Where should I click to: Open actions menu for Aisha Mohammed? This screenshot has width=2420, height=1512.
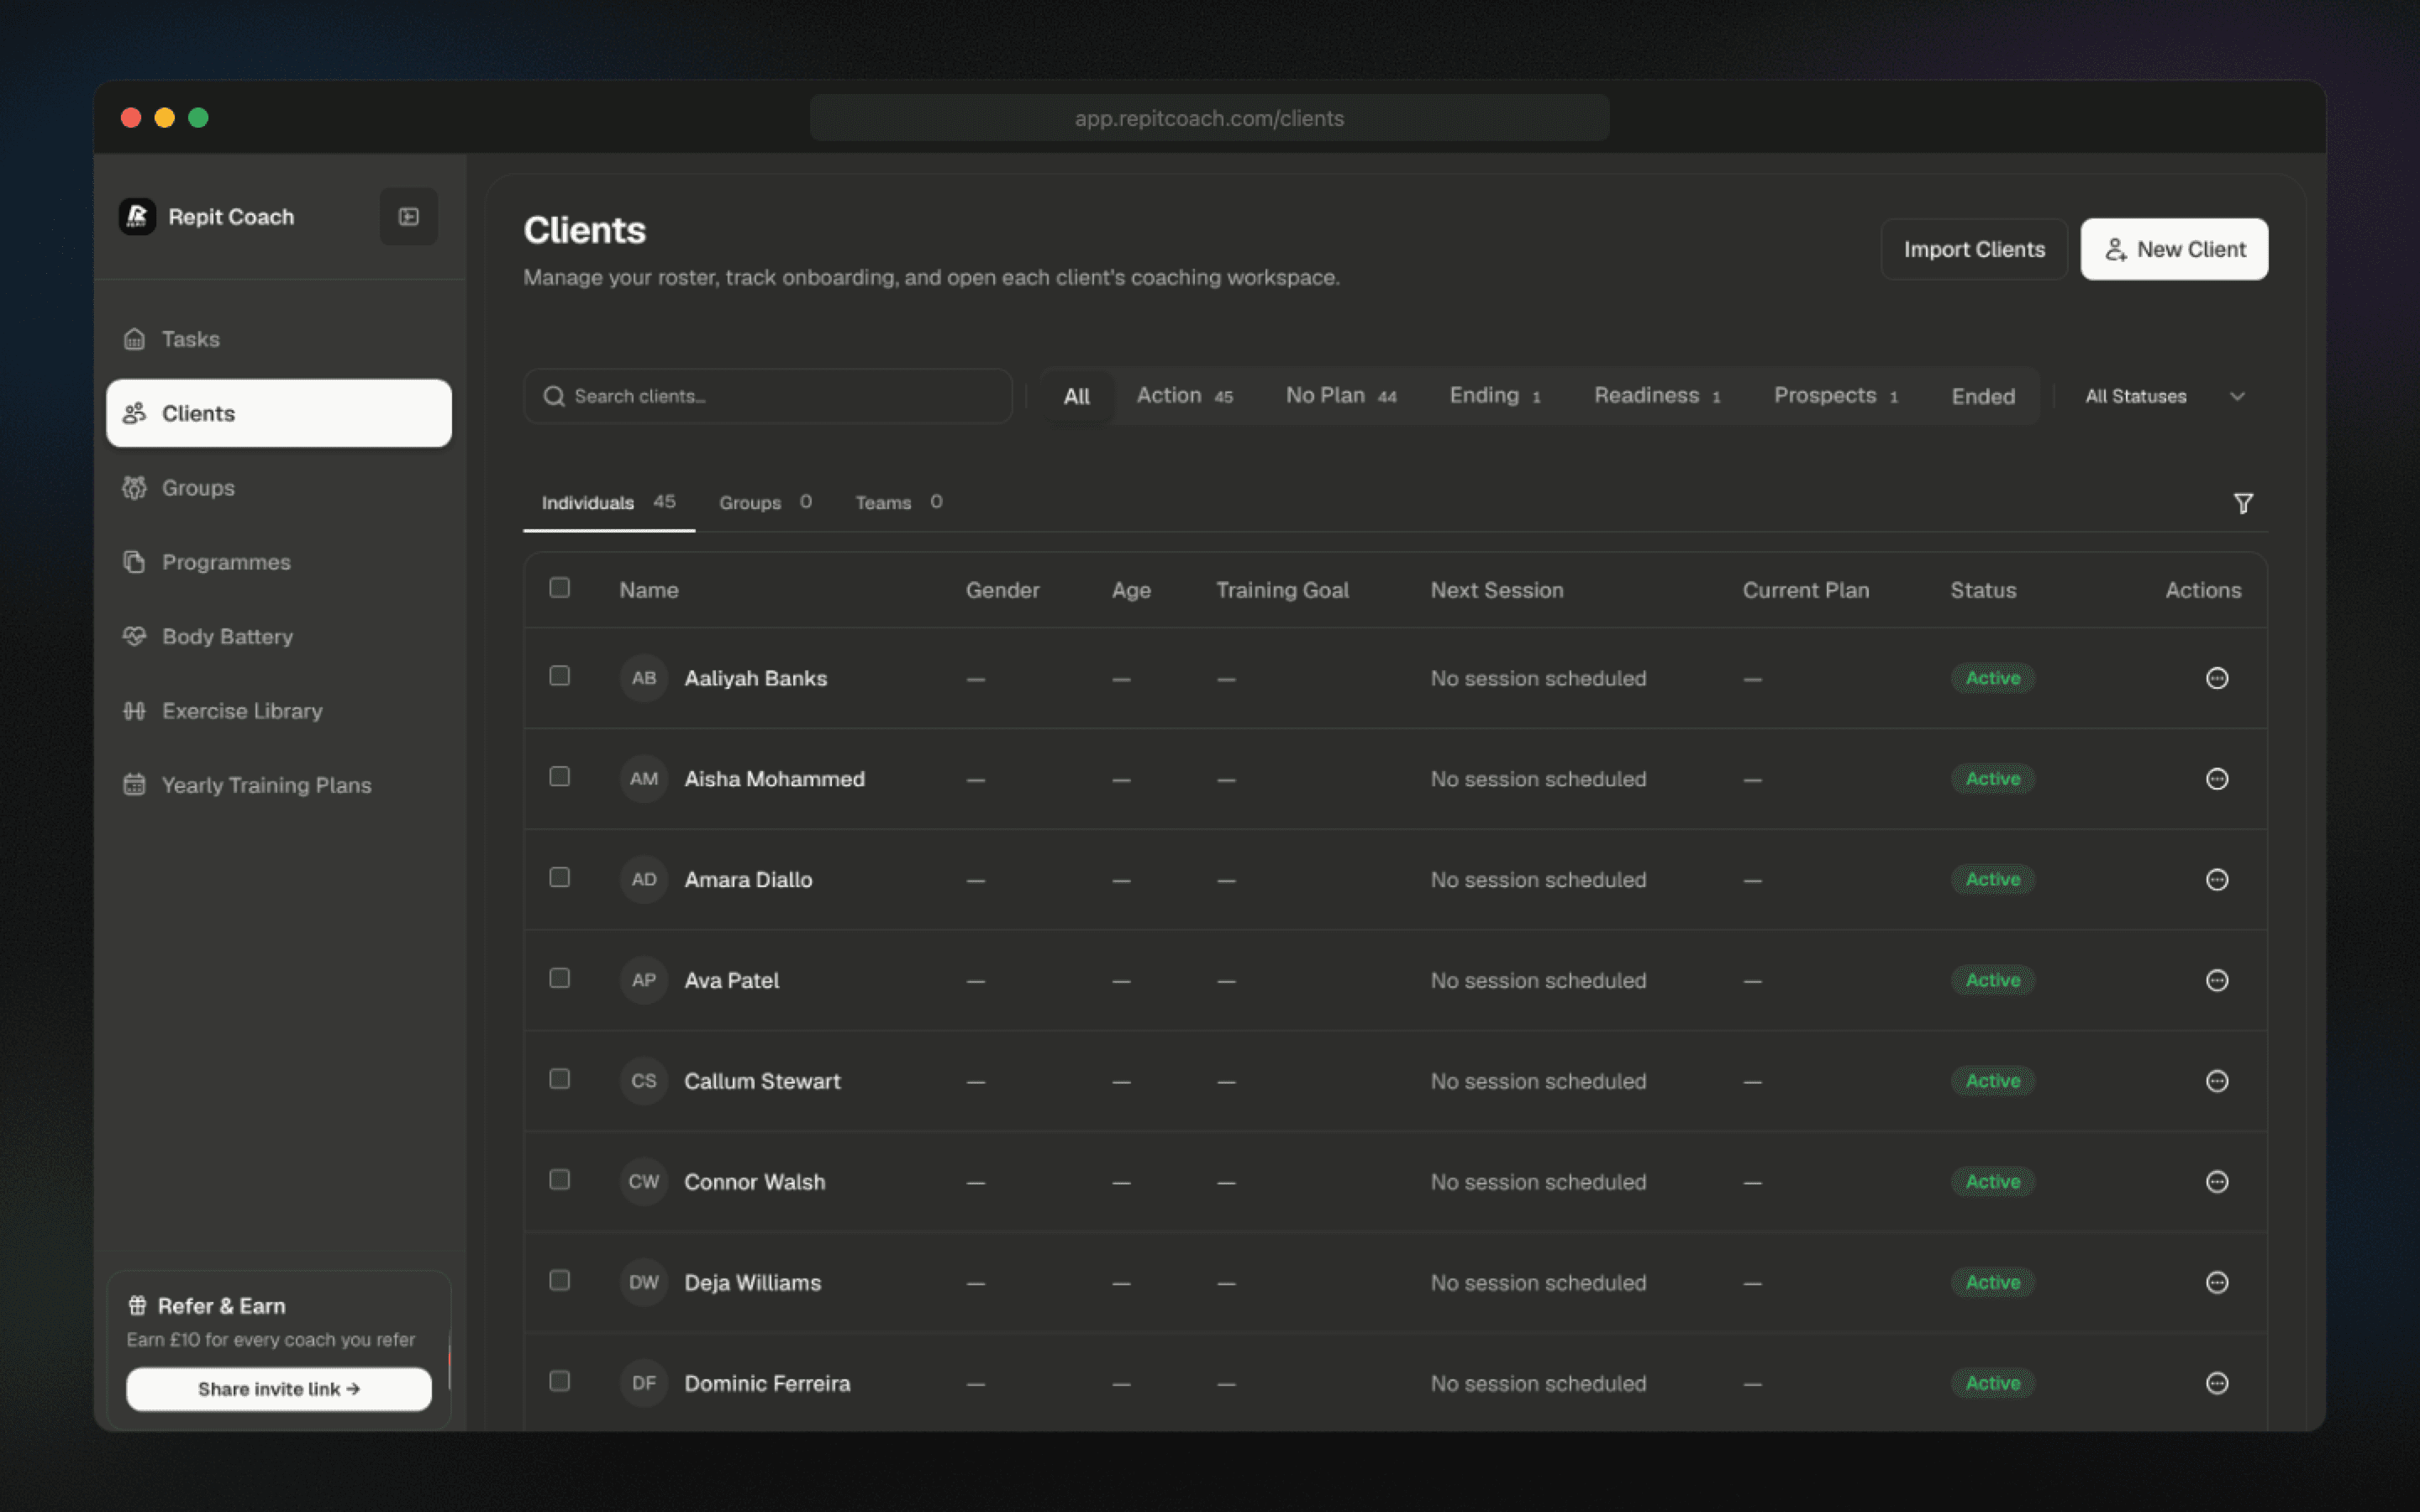point(2217,779)
